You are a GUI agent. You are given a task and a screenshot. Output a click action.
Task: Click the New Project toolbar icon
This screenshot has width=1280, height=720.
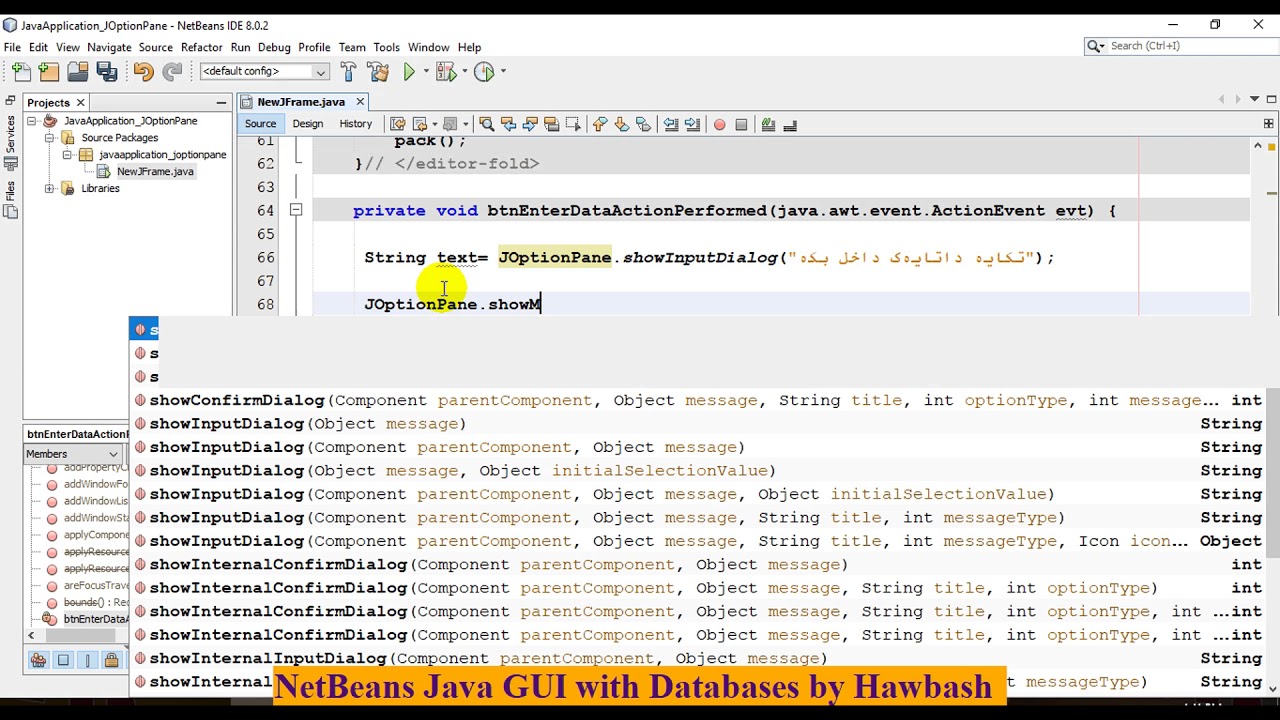point(49,72)
